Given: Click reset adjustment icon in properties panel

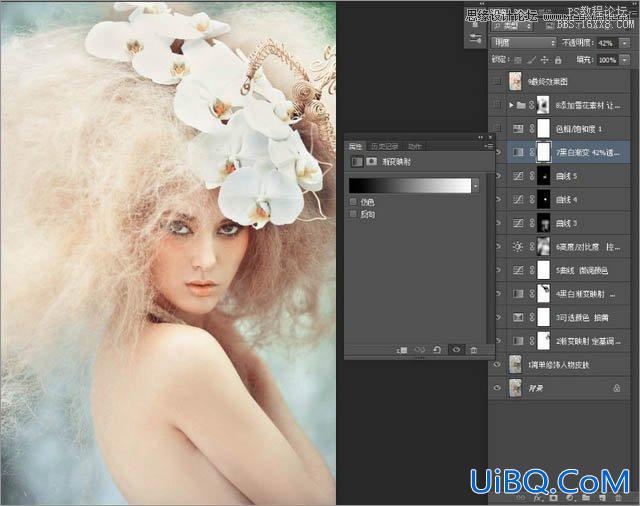Looking at the screenshot, I should click(x=437, y=350).
